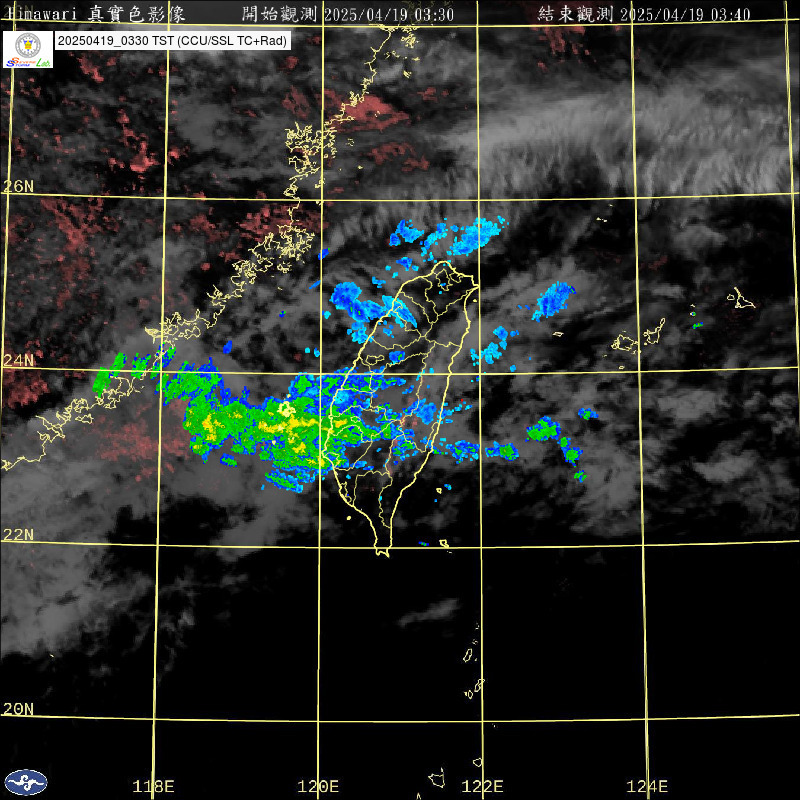Click the 120E longitude label
The width and height of the screenshot is (800, 800).
pos(318,786)
